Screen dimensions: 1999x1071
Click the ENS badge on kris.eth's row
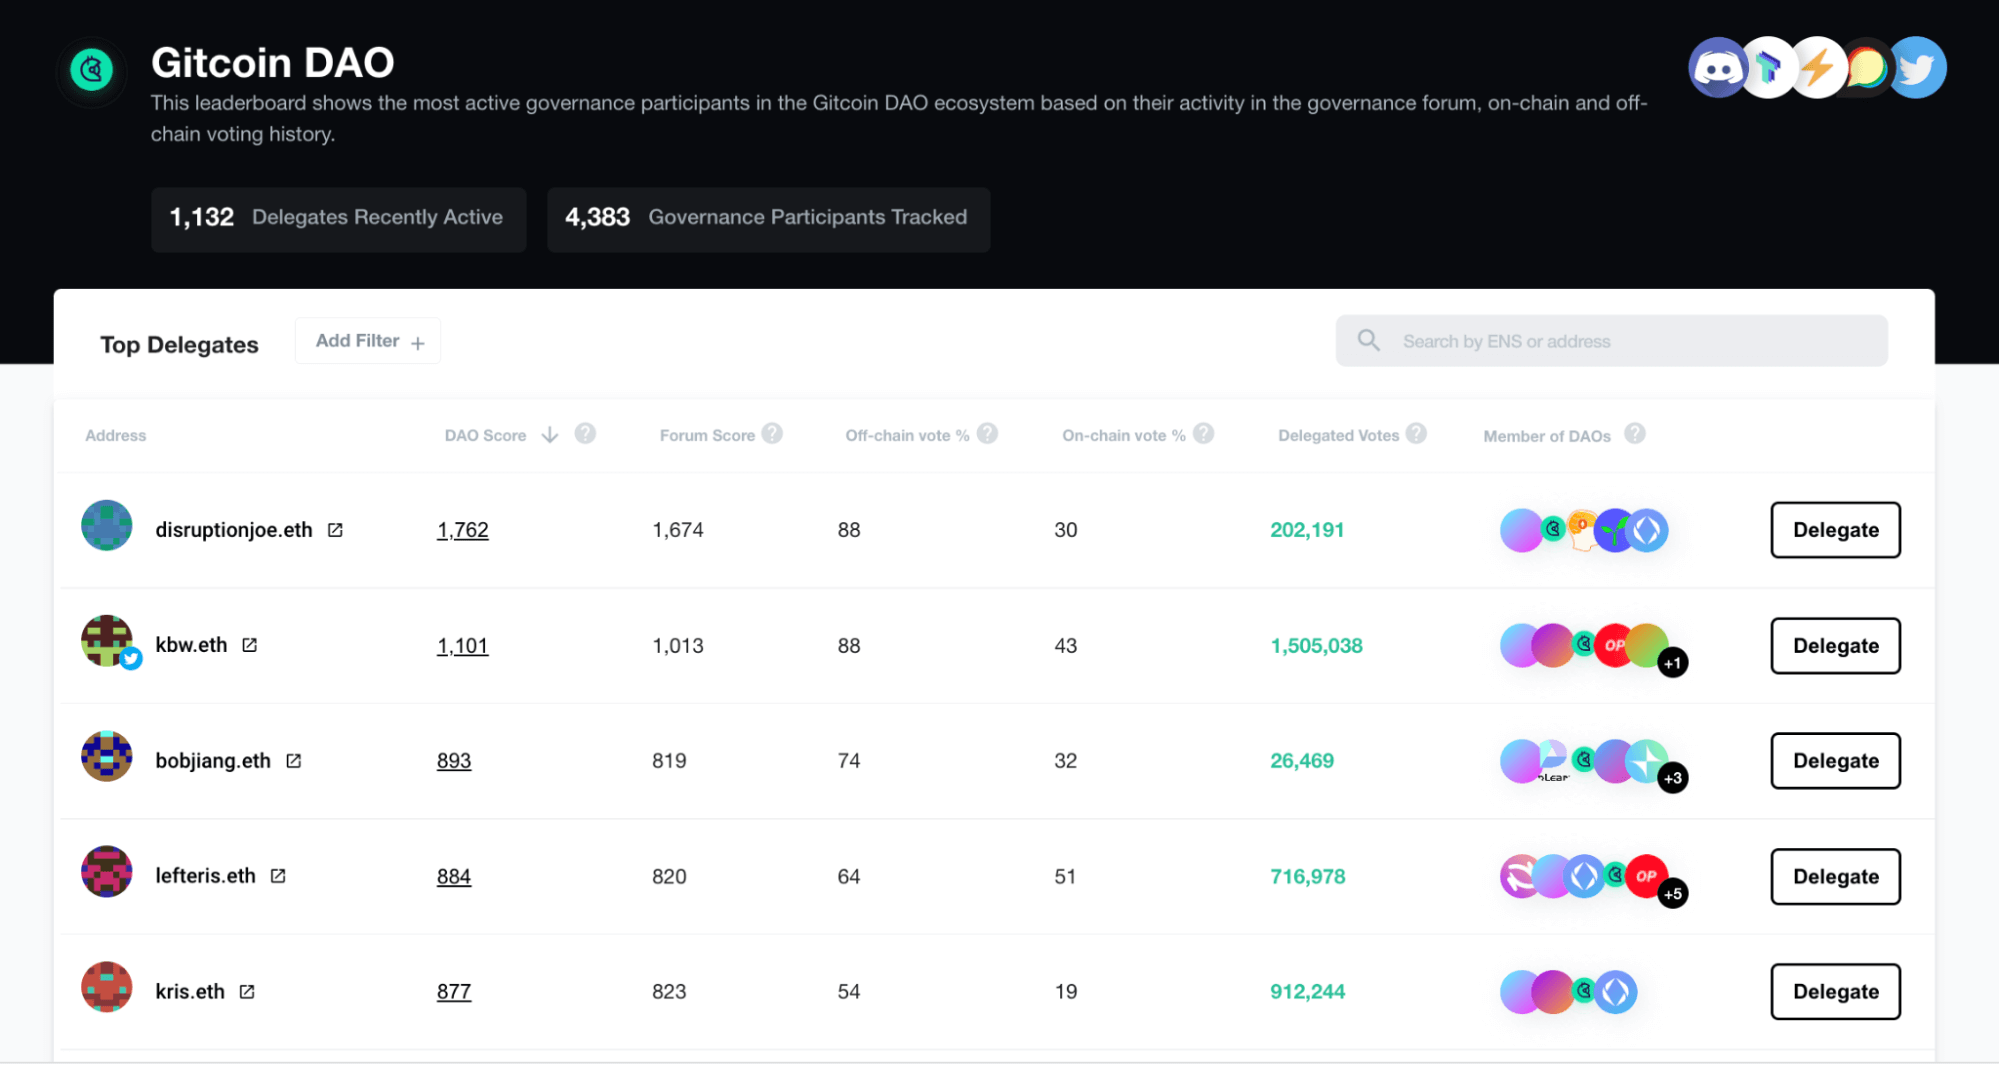click(1617, 991)
